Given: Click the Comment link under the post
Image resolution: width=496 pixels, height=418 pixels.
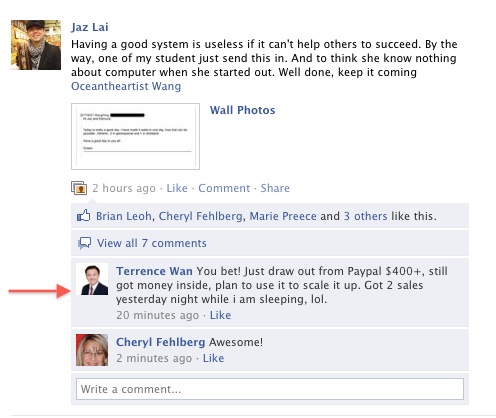Looking at the screenshot, I should tap(224, 188).
